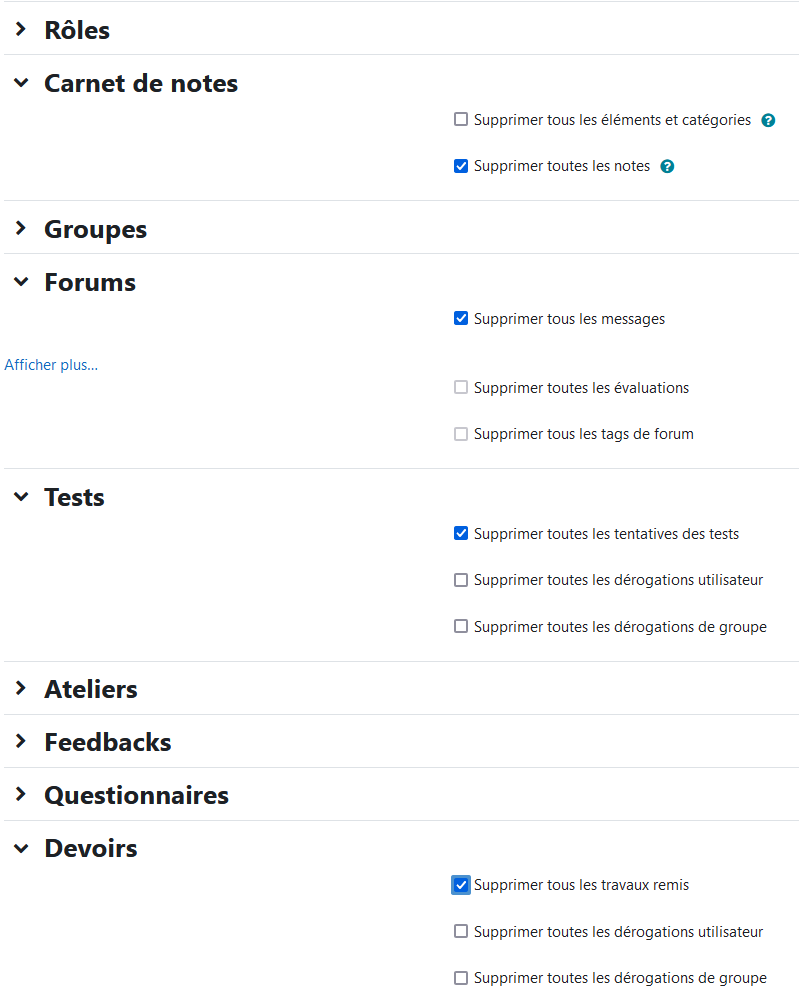Check Tests dérogations de groupe checkbox

click(x=461, y=626)
